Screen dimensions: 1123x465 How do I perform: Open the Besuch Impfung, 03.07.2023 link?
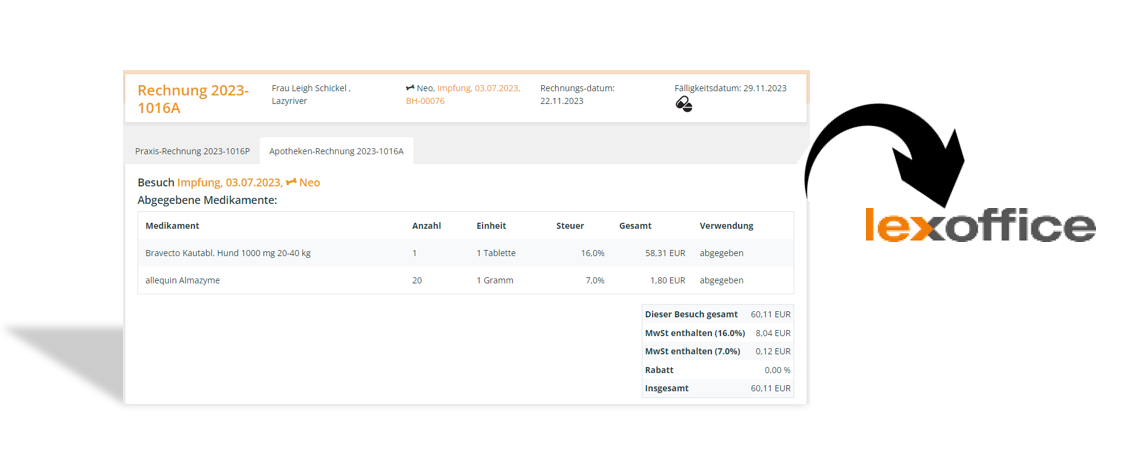tap(228, 183)
